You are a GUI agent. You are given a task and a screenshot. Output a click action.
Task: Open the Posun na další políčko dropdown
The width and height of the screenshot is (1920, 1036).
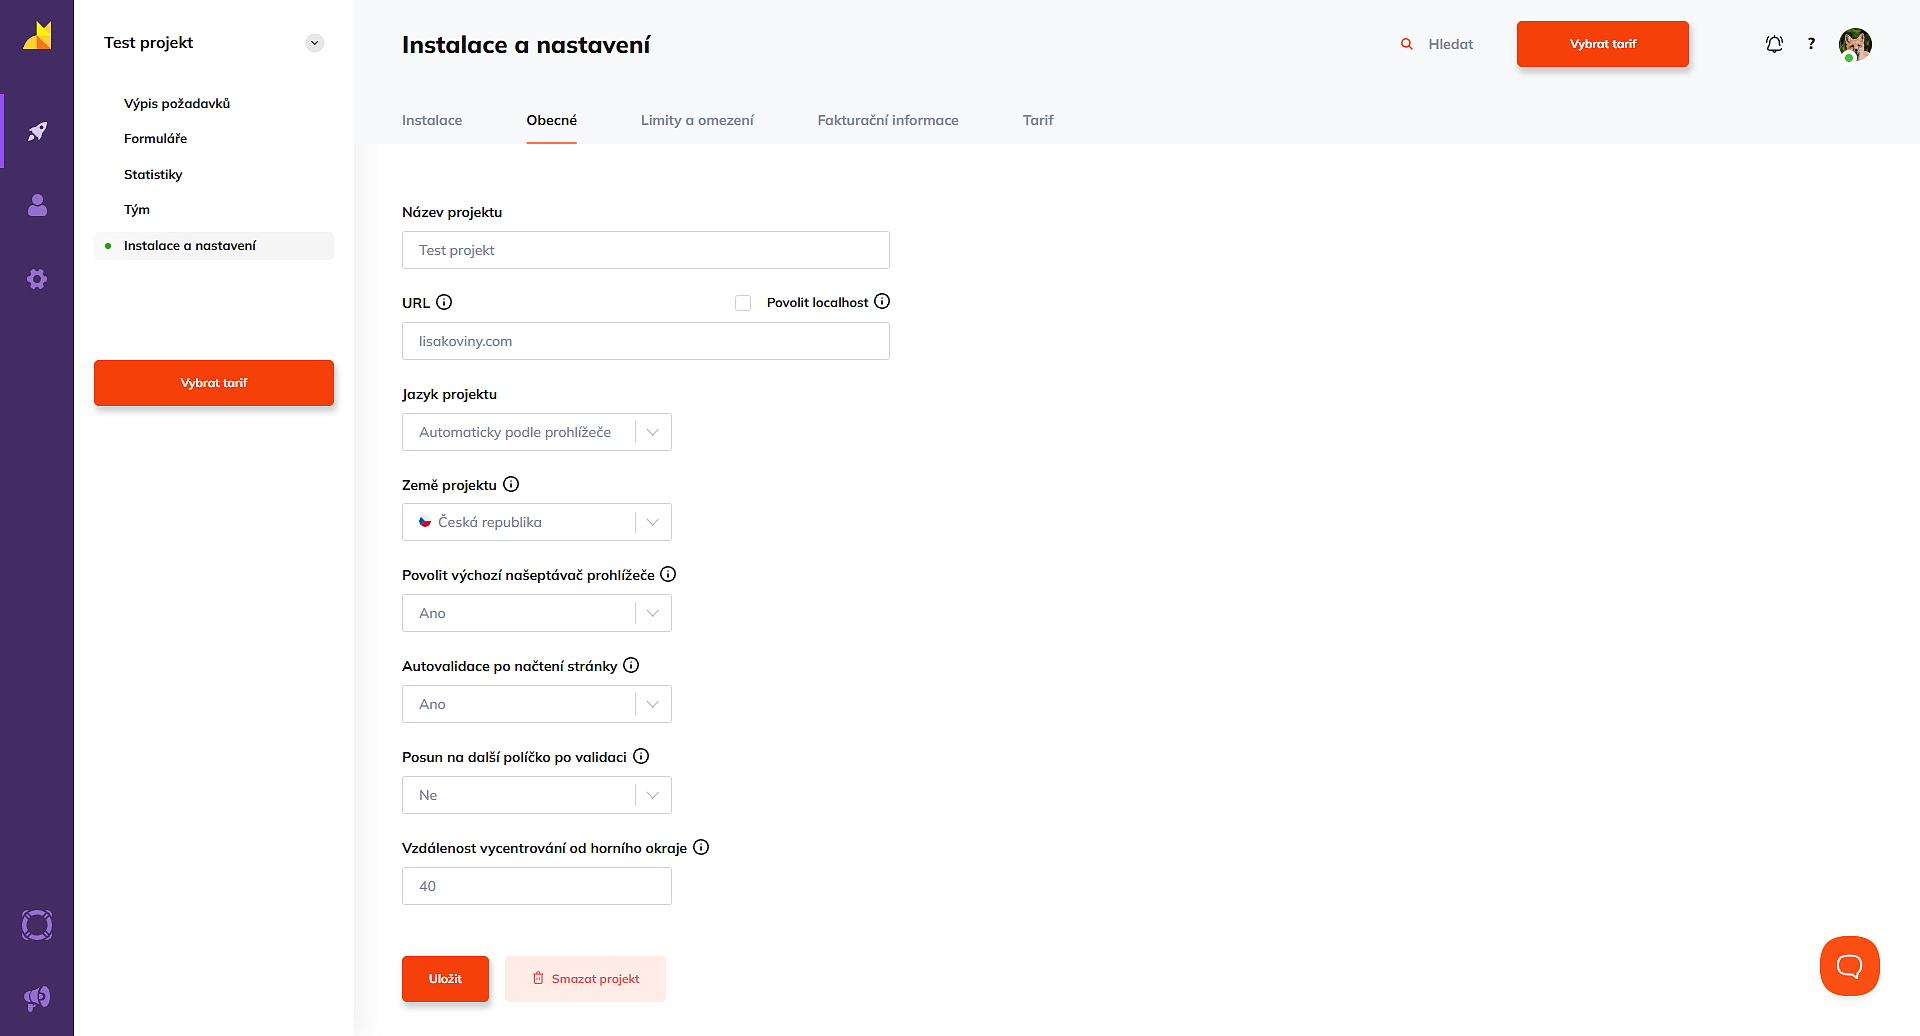[536, 795]
